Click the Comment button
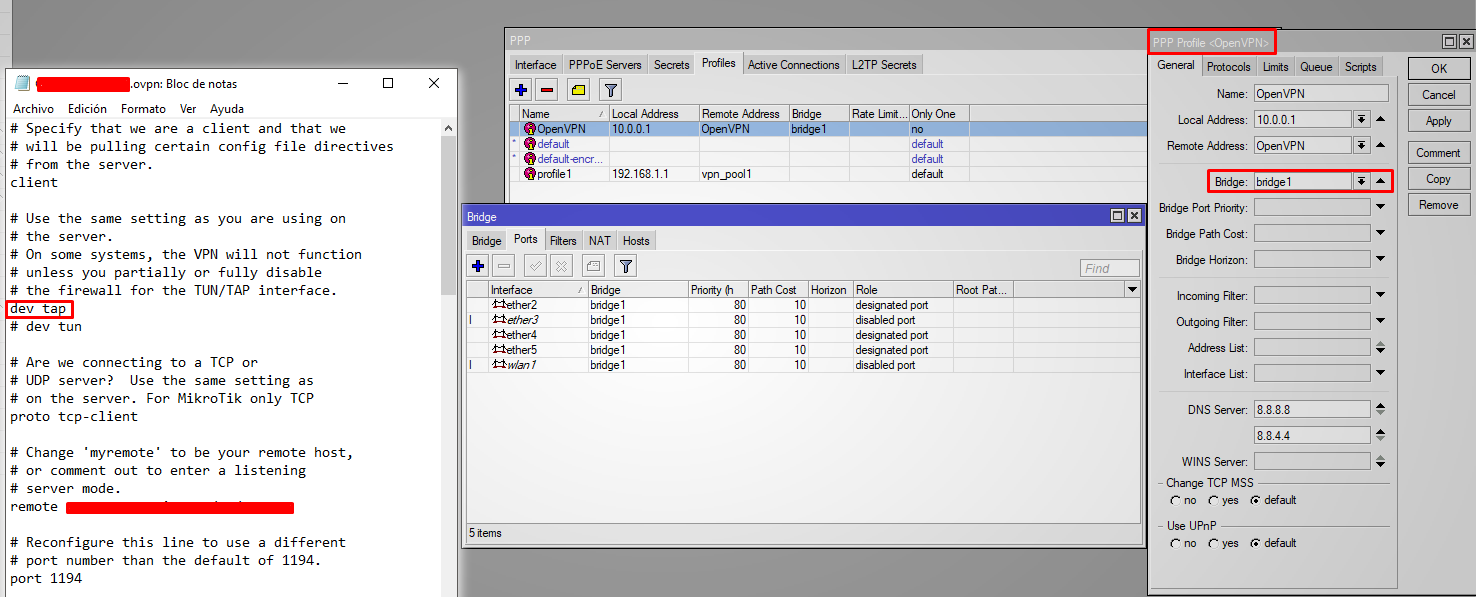 (x=1439, y=153)
